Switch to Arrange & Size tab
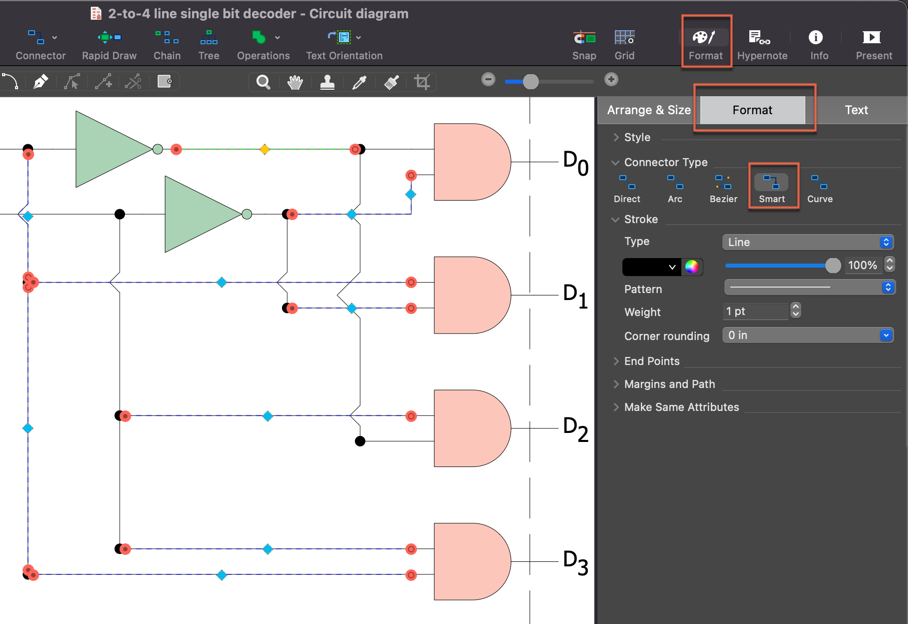The image size is (908, 624). point(649,110)
